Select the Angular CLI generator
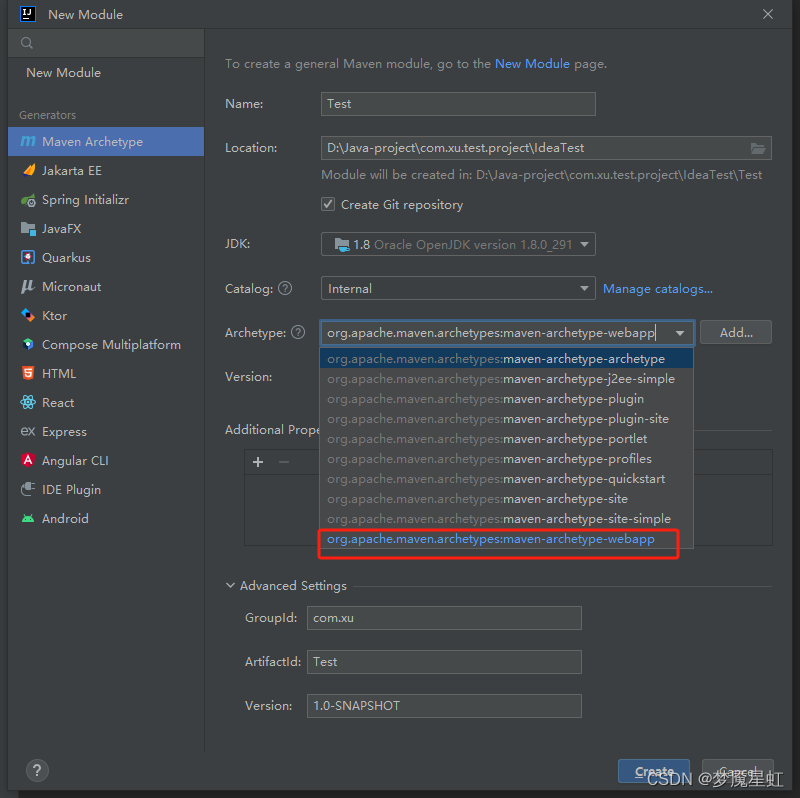This screenshot has height=798, width=800. 106,460
